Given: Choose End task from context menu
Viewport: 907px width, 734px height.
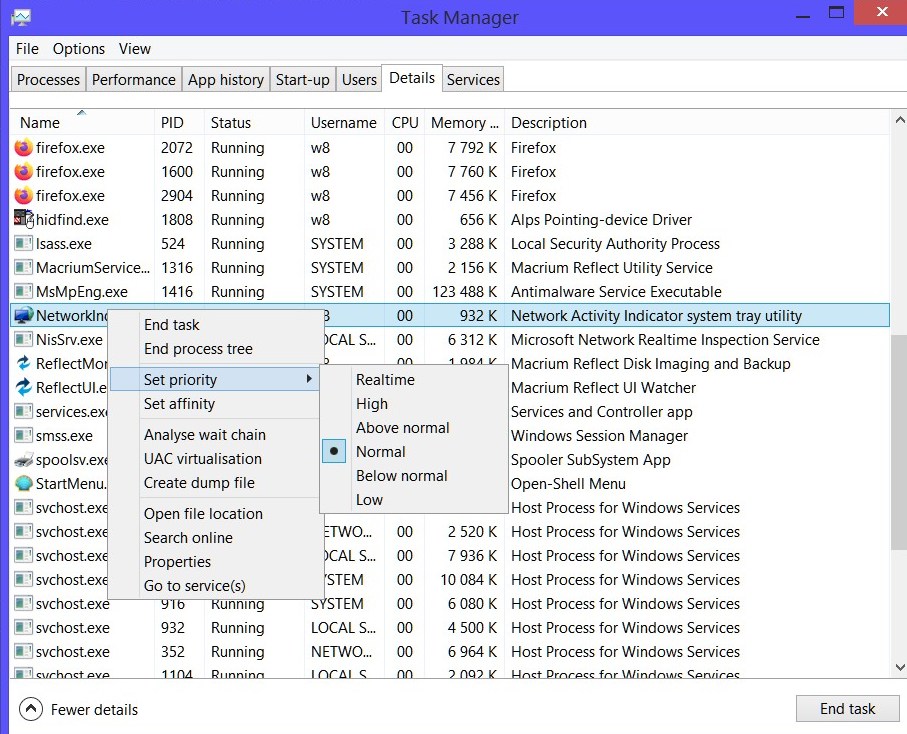Looking at the screenshot, I should [171, 325].
